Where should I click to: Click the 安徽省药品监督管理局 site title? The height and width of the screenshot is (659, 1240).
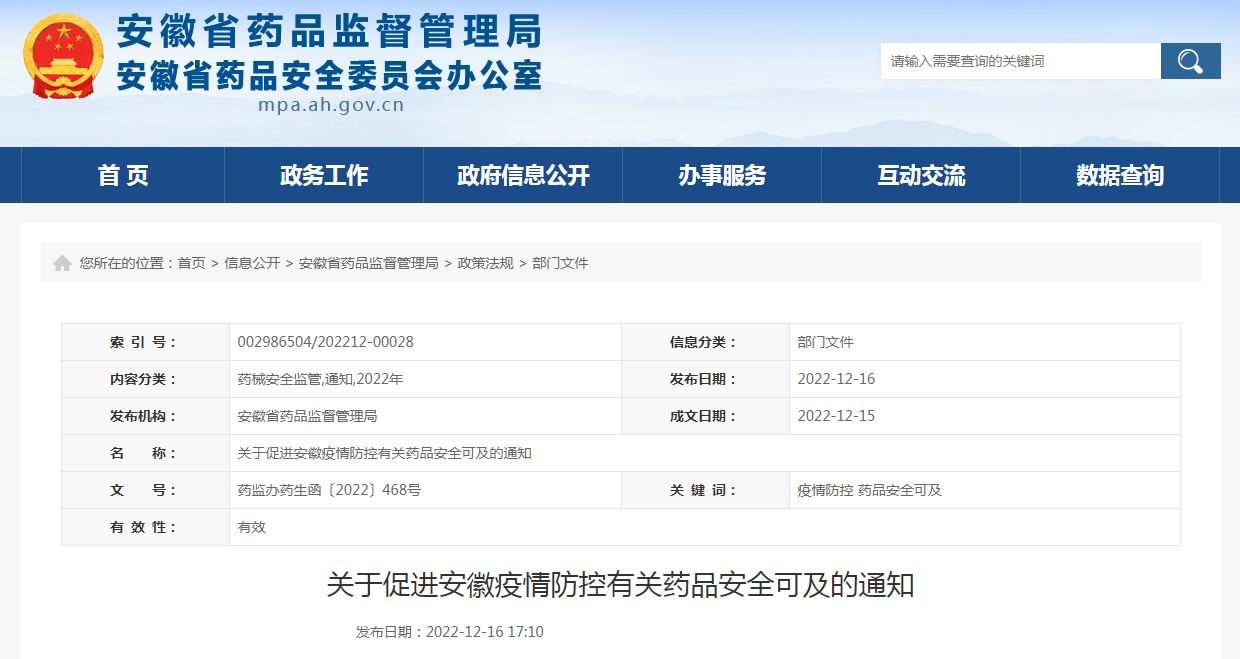click(x=329, y=32)
